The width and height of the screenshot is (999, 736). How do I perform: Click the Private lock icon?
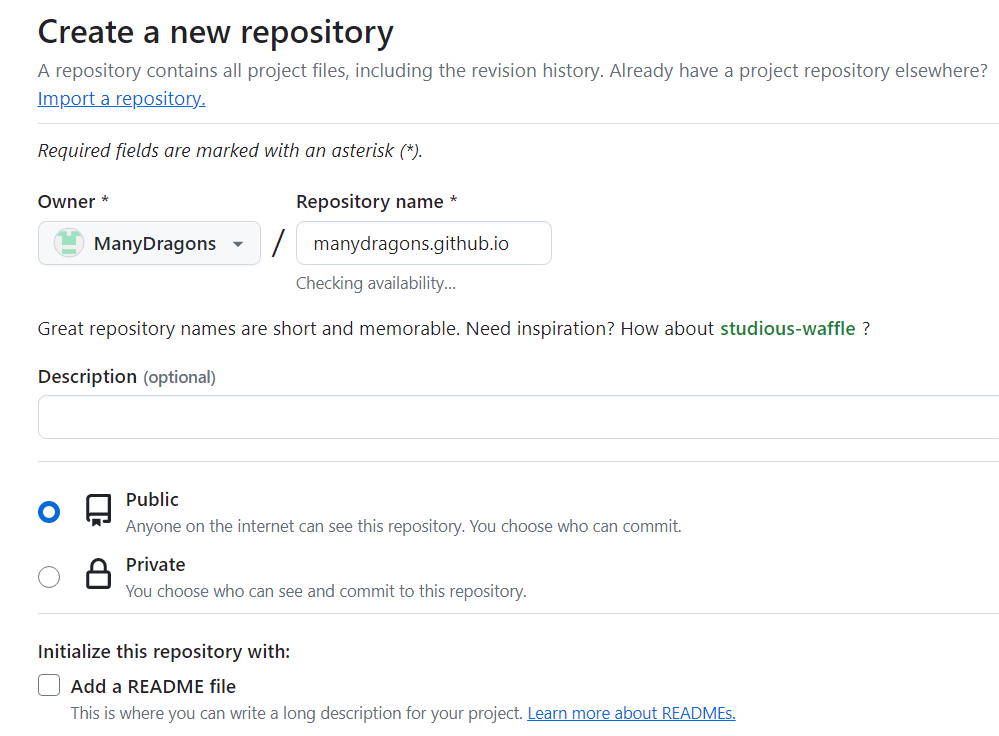tap(98, 575)
